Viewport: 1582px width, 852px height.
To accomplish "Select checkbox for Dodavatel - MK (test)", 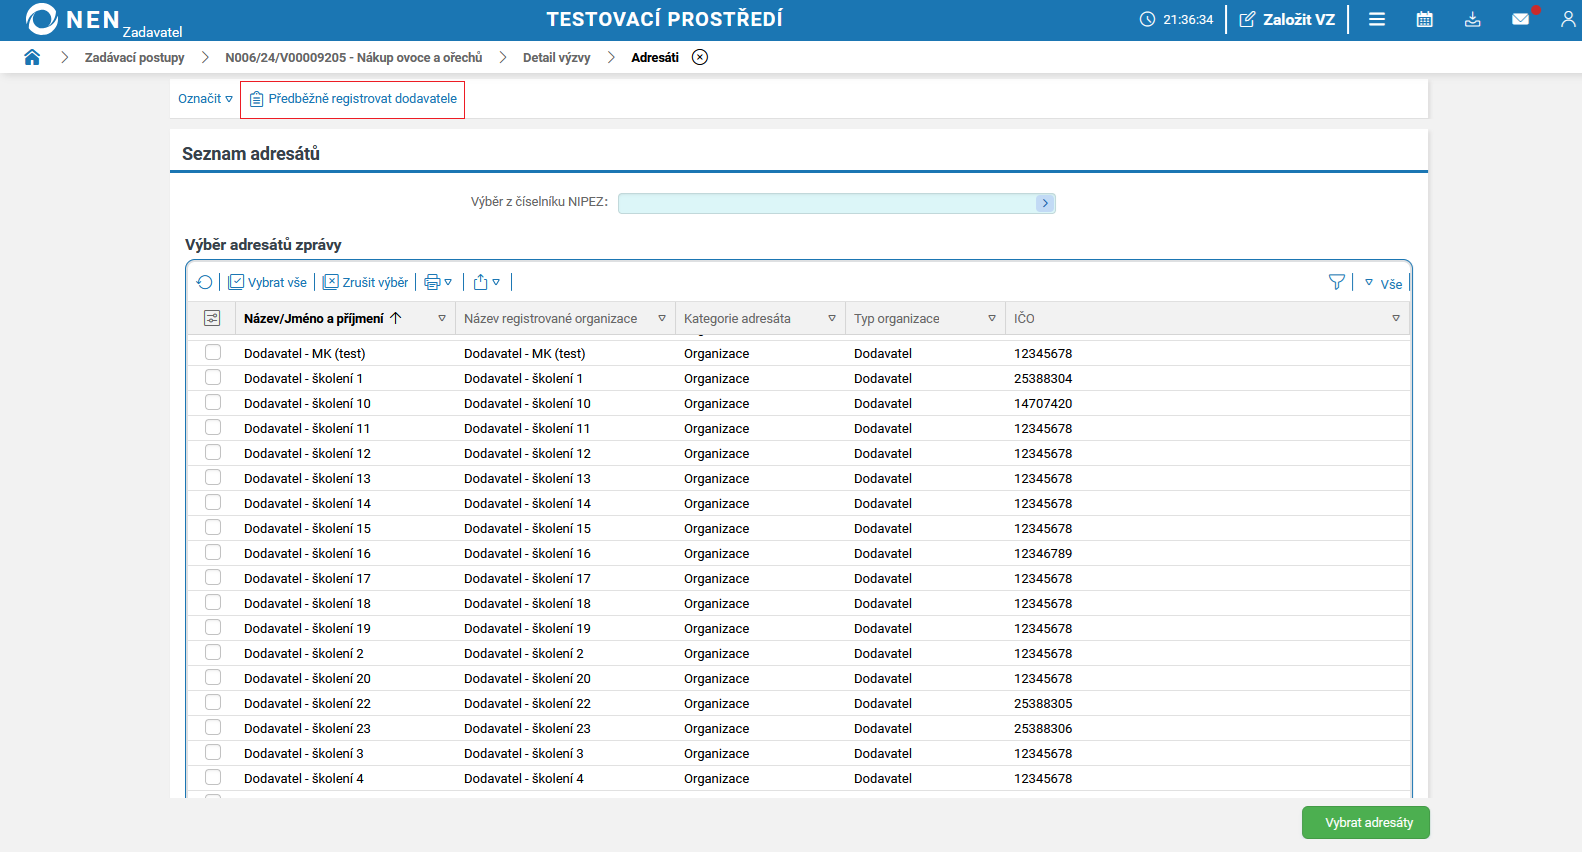I will (213, 353).
